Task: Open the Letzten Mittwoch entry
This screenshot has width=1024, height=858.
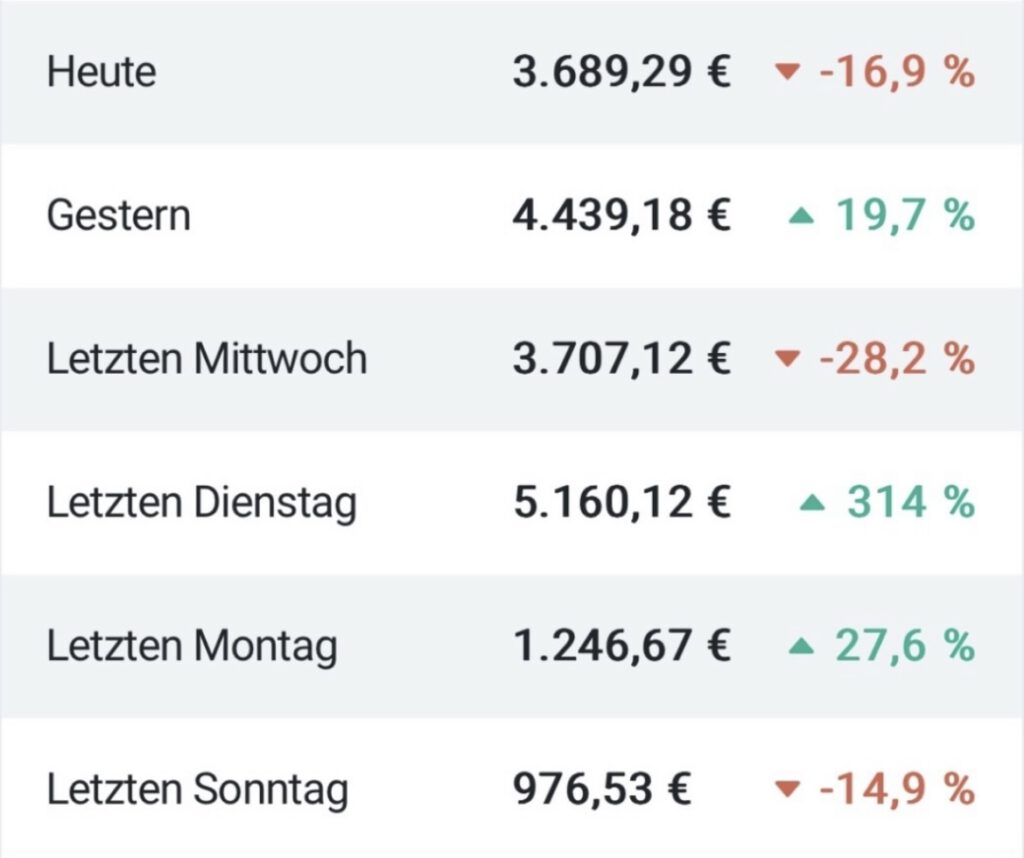Action: 512,359
